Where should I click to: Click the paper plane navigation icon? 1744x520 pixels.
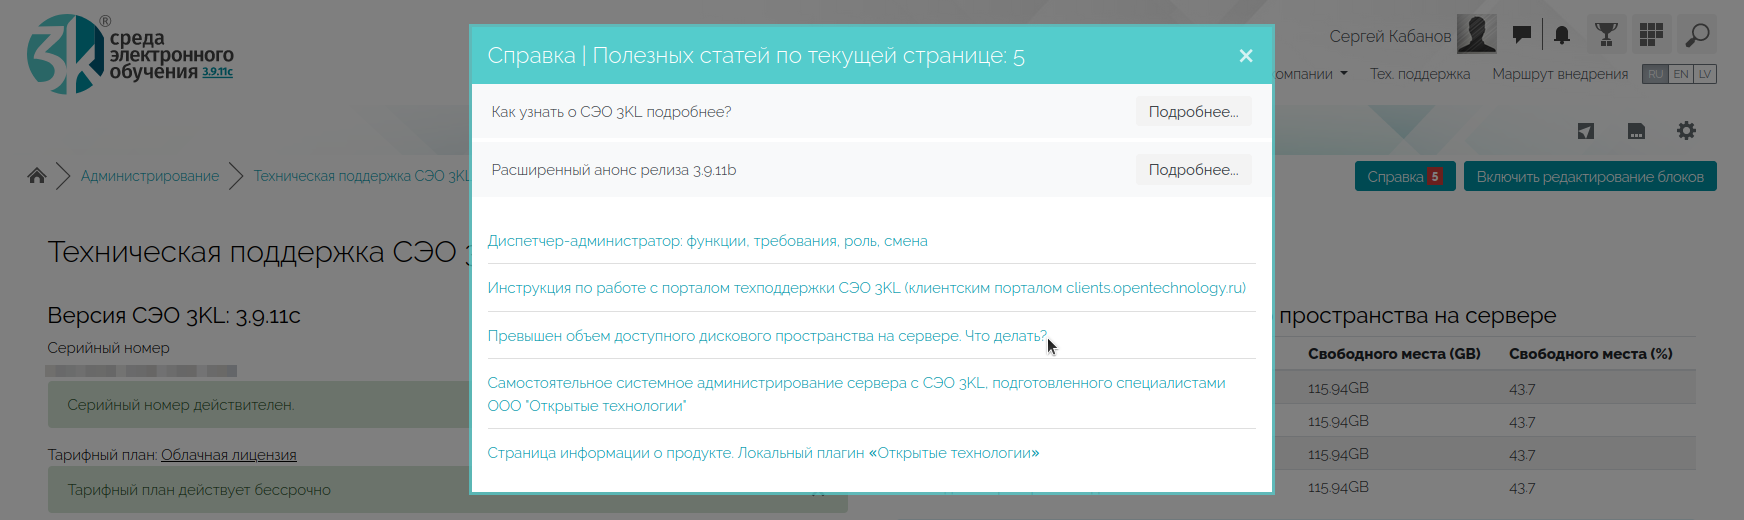[x=1586, y=131]
